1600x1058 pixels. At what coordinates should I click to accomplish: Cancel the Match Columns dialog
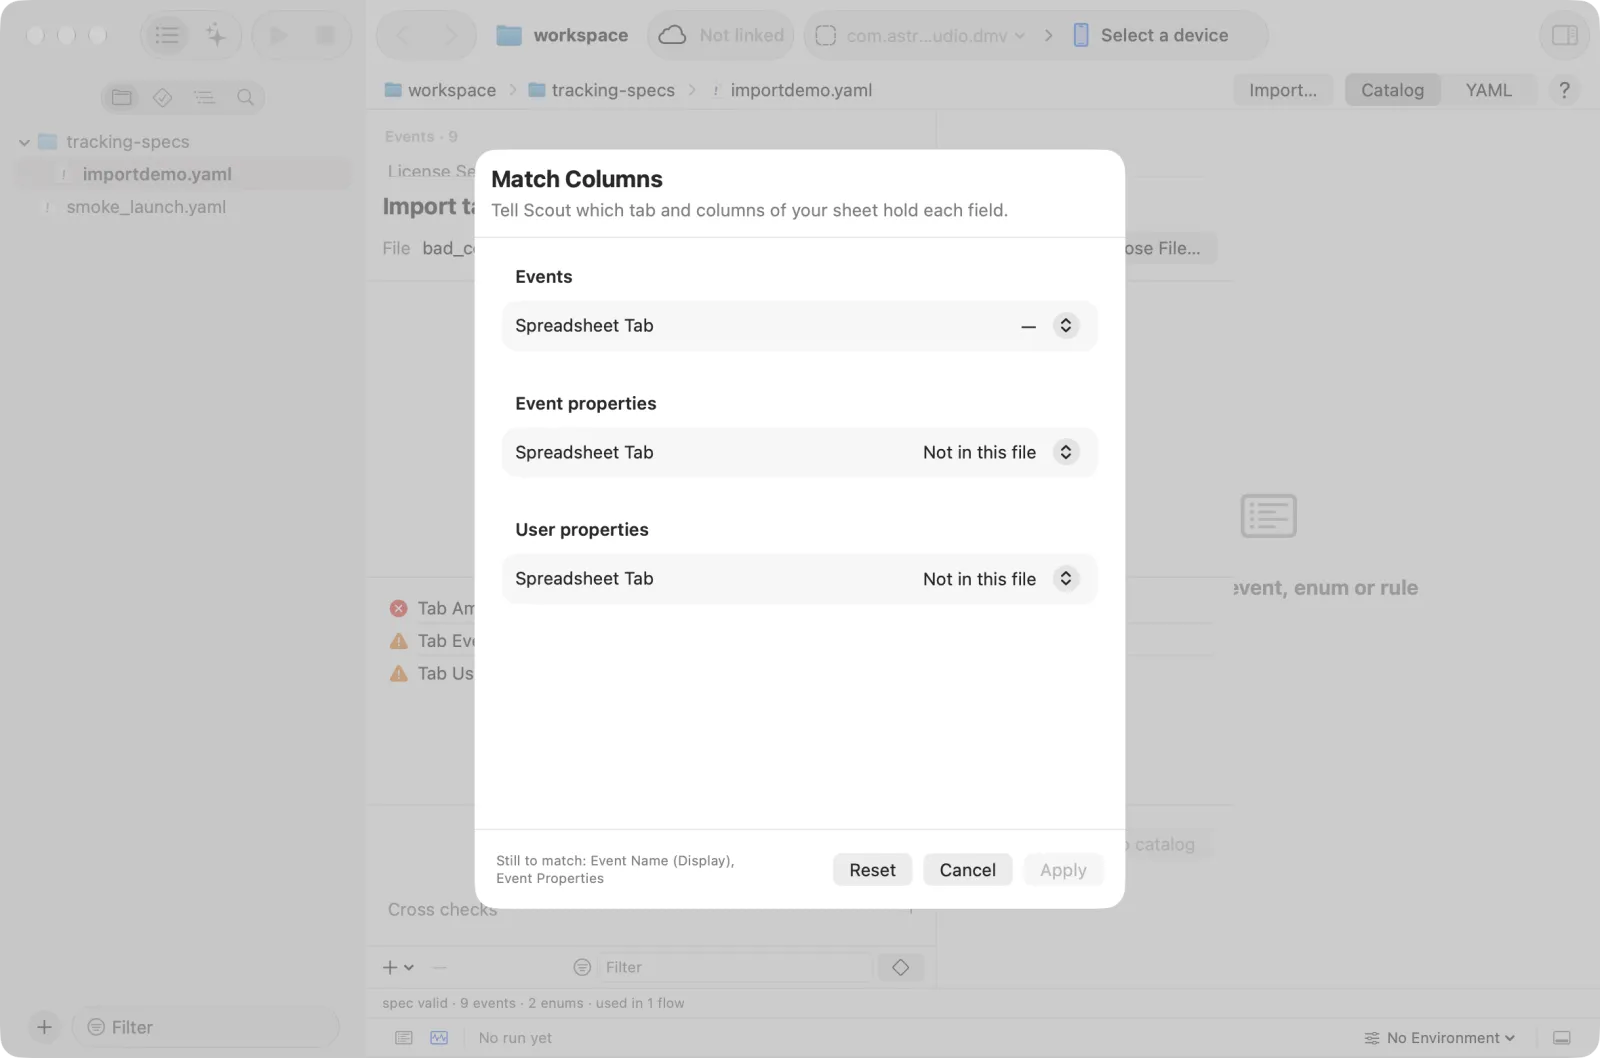tap(967, 870)
